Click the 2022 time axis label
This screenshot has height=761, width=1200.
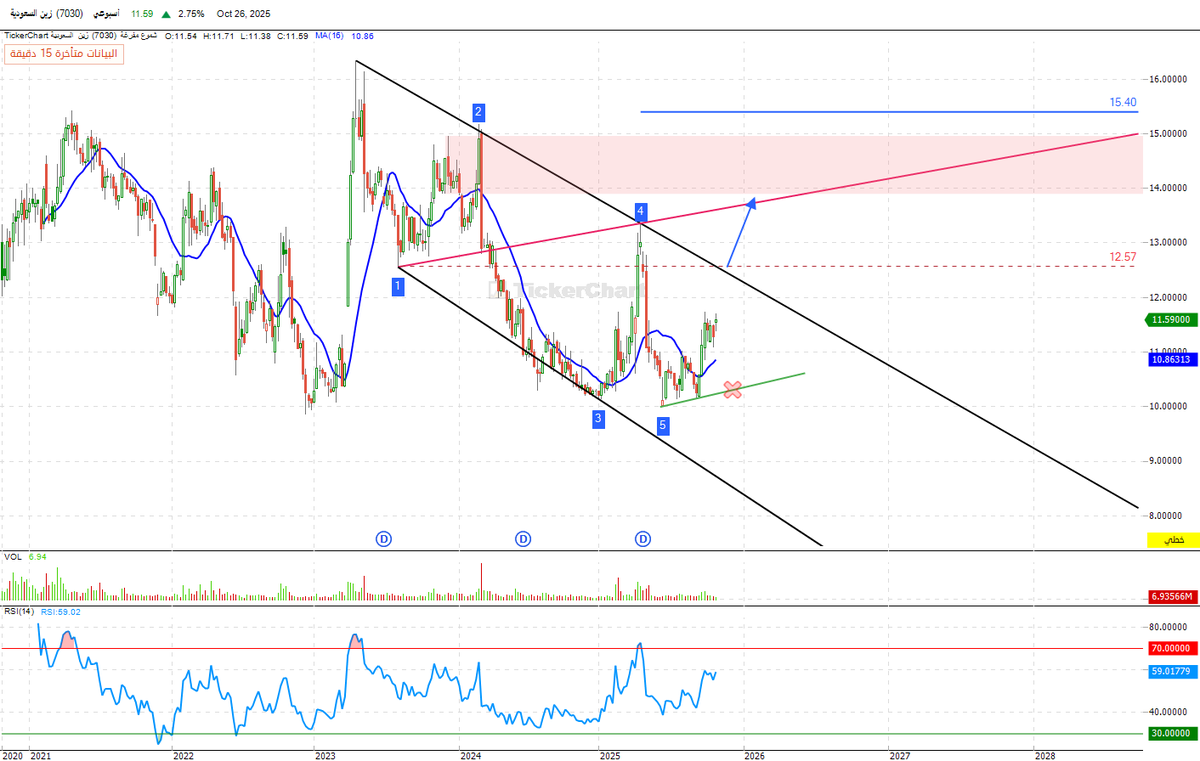pyautogui.click(x=184, y=754)
